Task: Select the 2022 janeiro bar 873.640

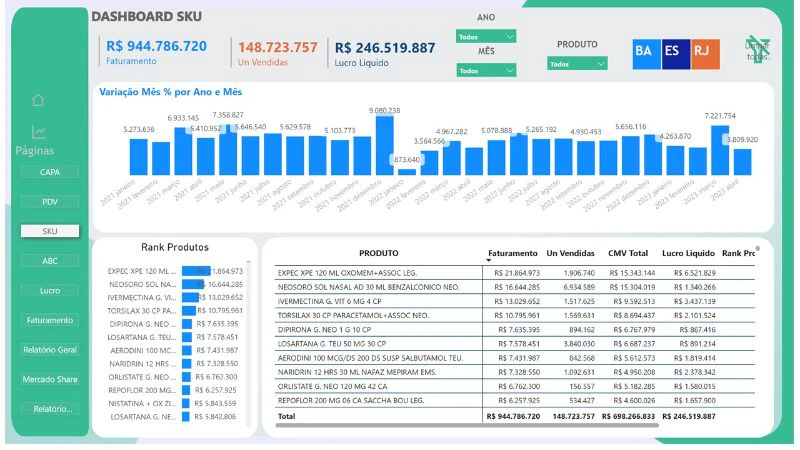Action: (x=407, y=172)
